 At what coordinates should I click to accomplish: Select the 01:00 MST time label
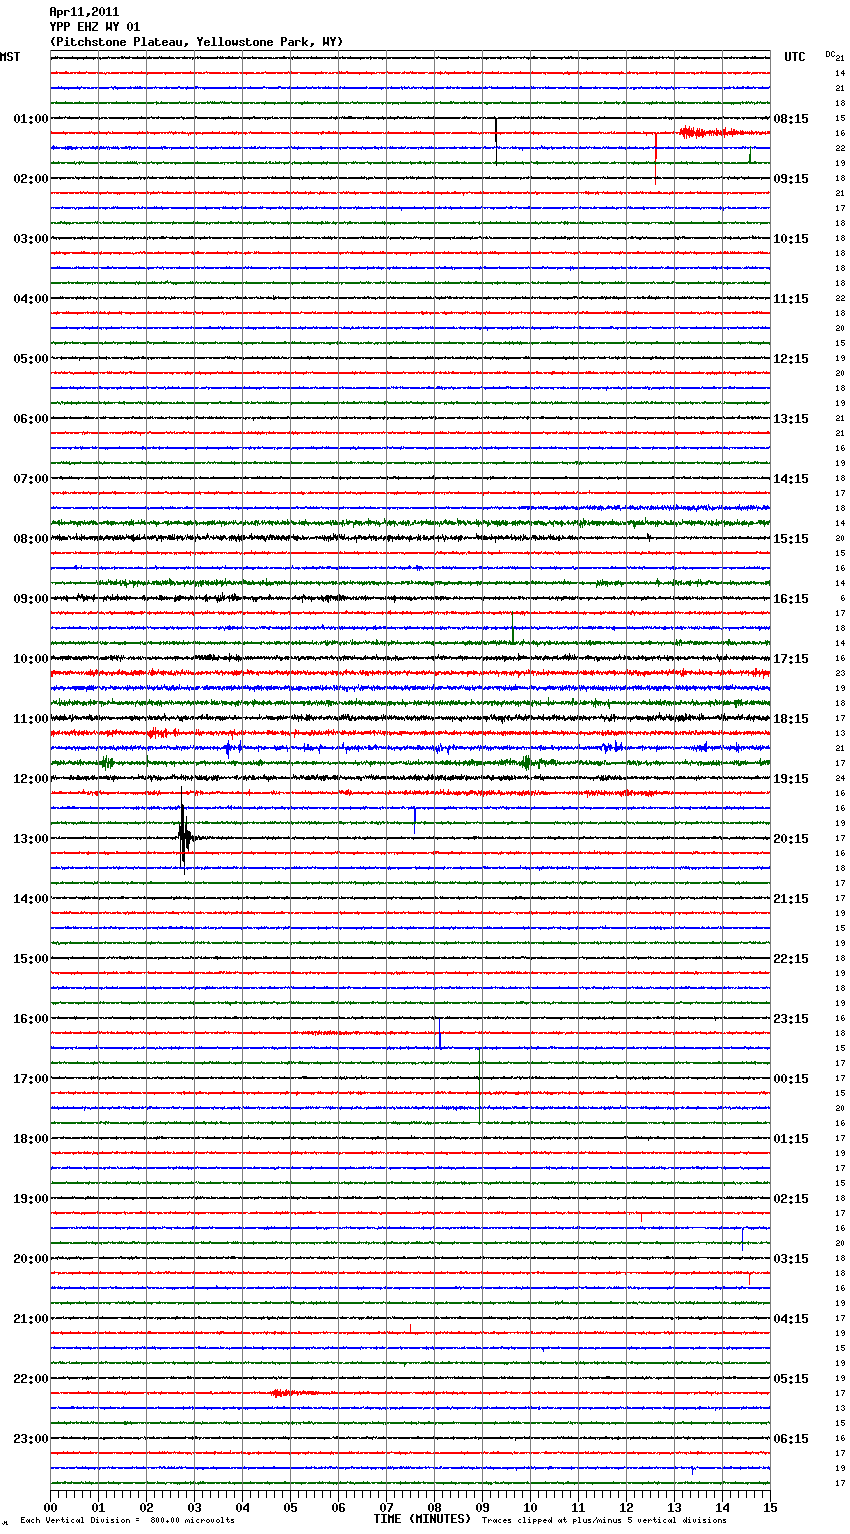(x=31, y=119)
